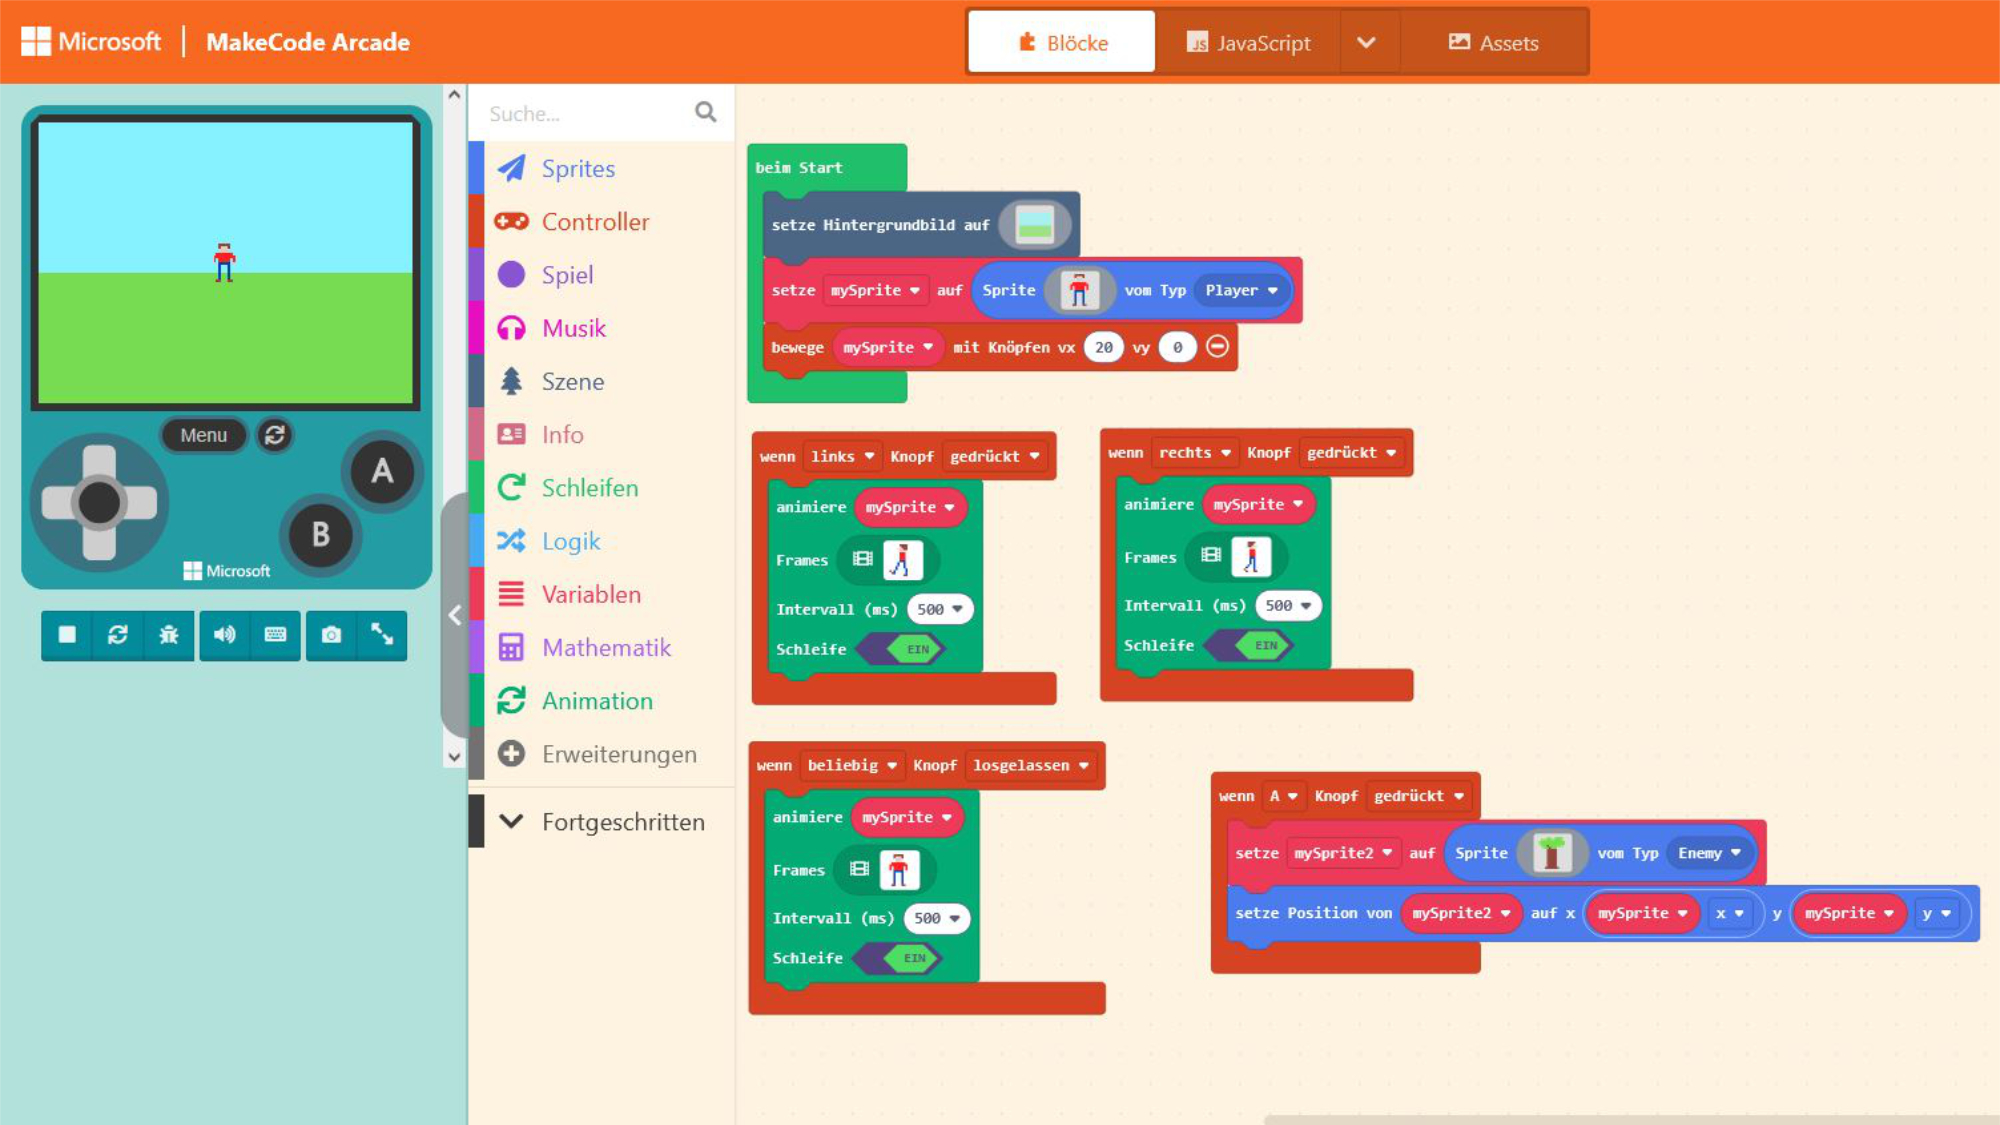The height and width of the screenshot is (1125, 2000).
Task: Open the links button dropdown
Action: 842,456
